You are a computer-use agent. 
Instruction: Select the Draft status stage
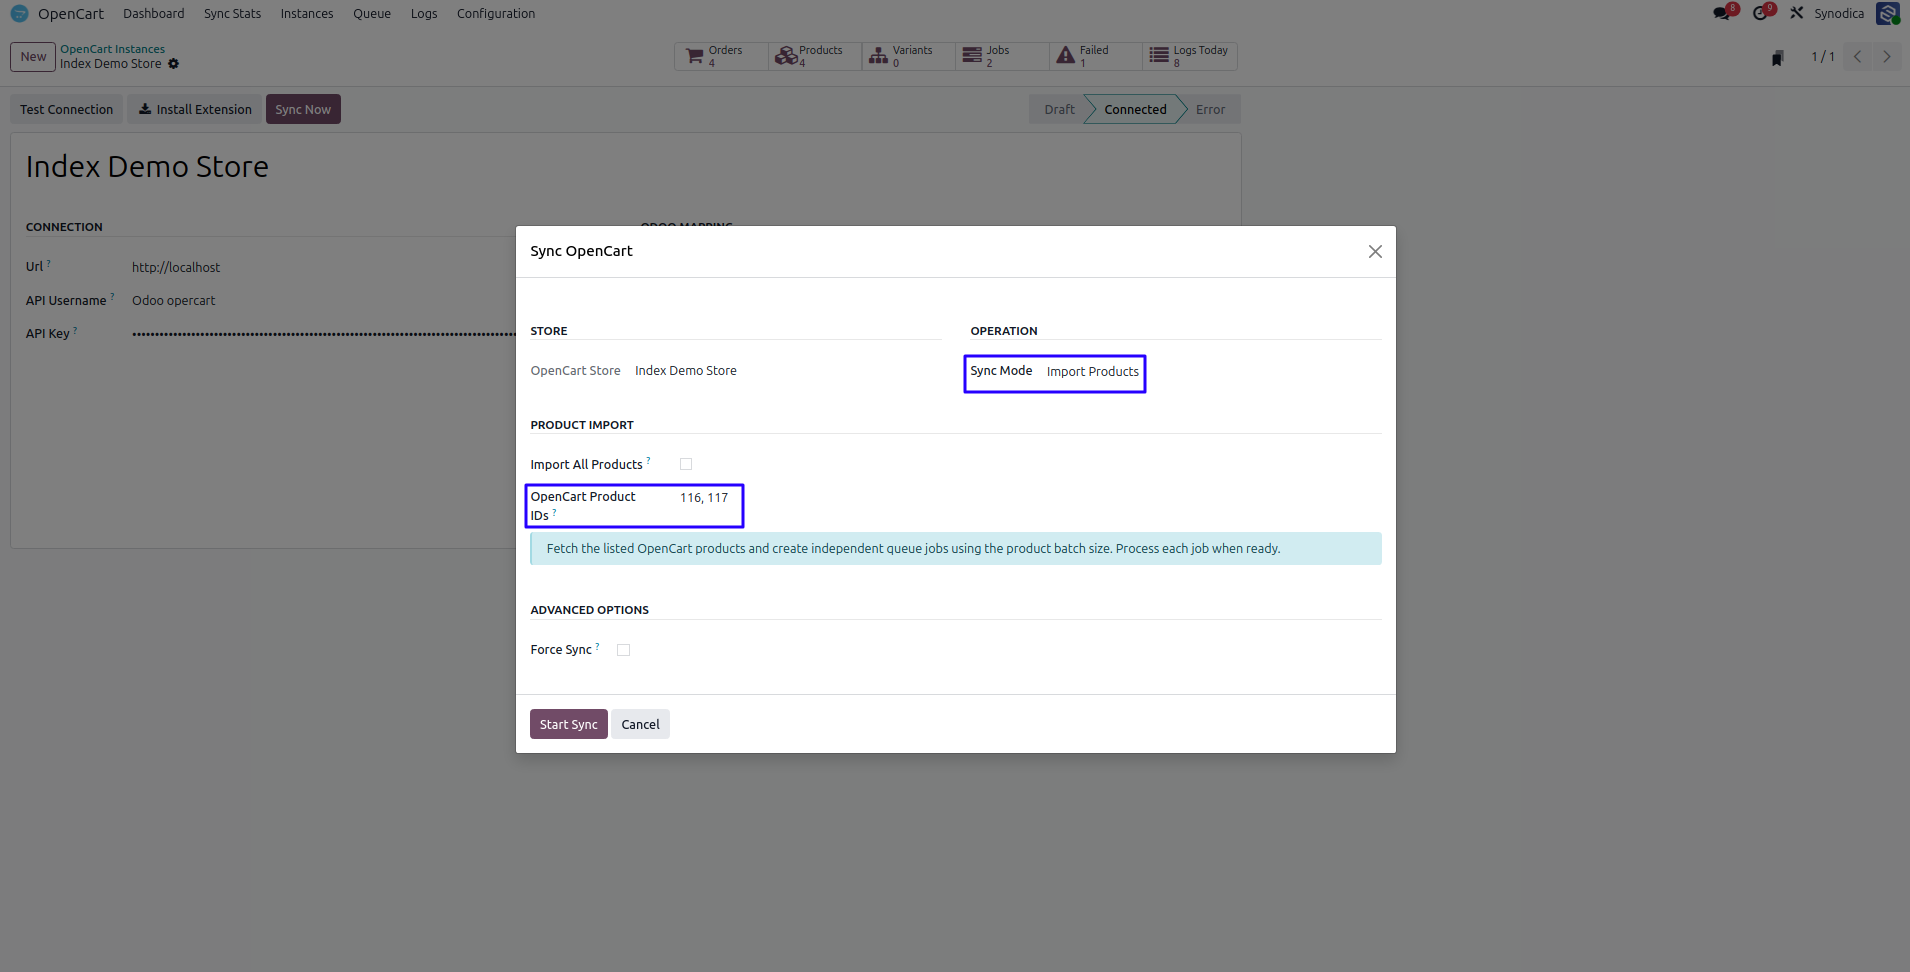(x=1059, y=110)
